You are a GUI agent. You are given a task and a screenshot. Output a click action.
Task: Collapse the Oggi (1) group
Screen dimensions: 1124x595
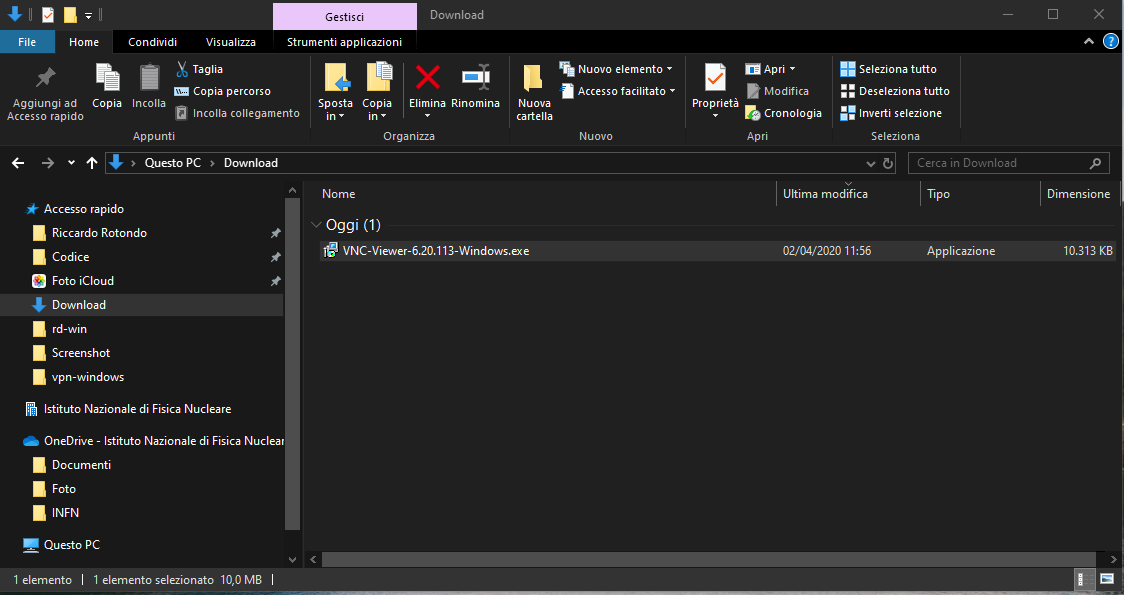[315, 225]
